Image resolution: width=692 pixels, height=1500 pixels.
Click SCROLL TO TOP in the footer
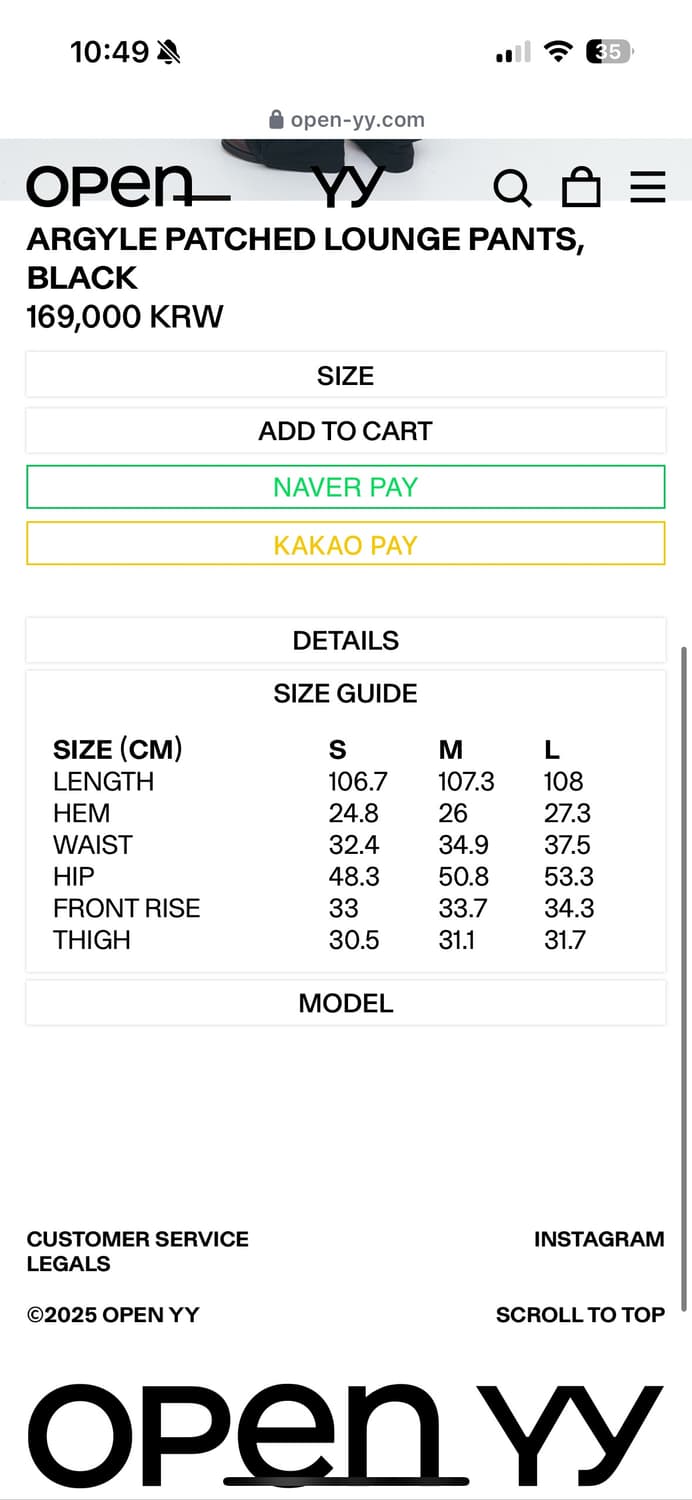pos(580,1315)
